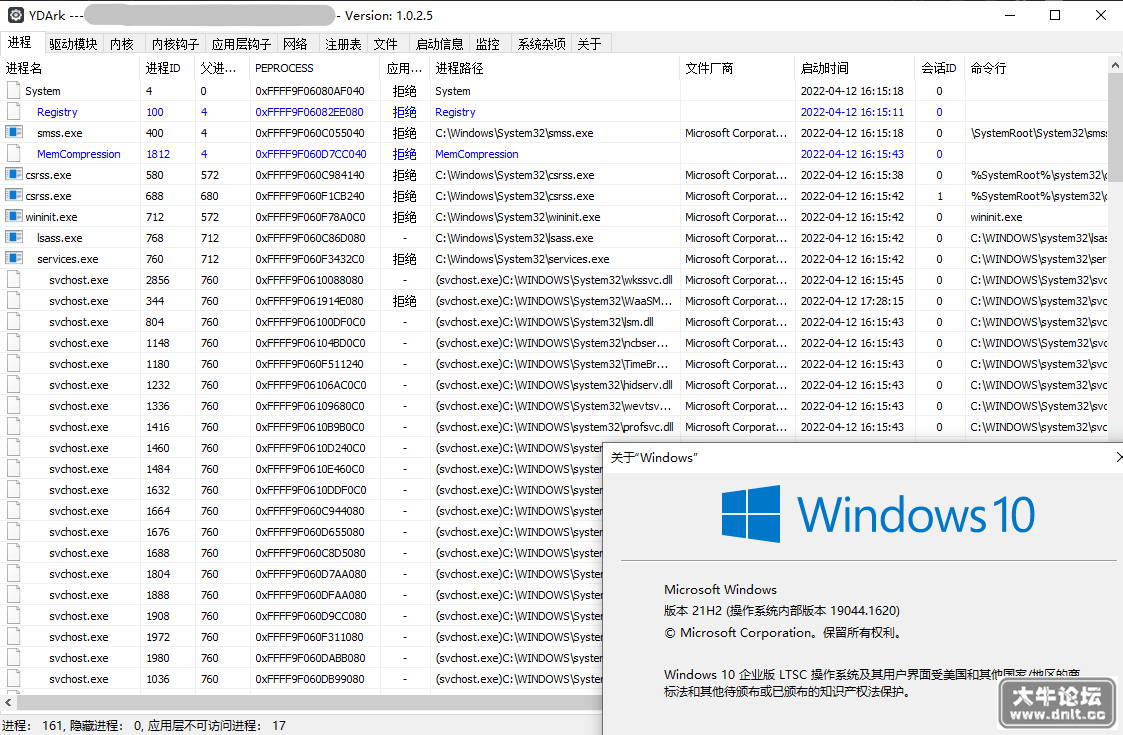Switch to the 驱动模块 tab
The height and width of the screenshot is (735, 1123).
pos(73,44)
